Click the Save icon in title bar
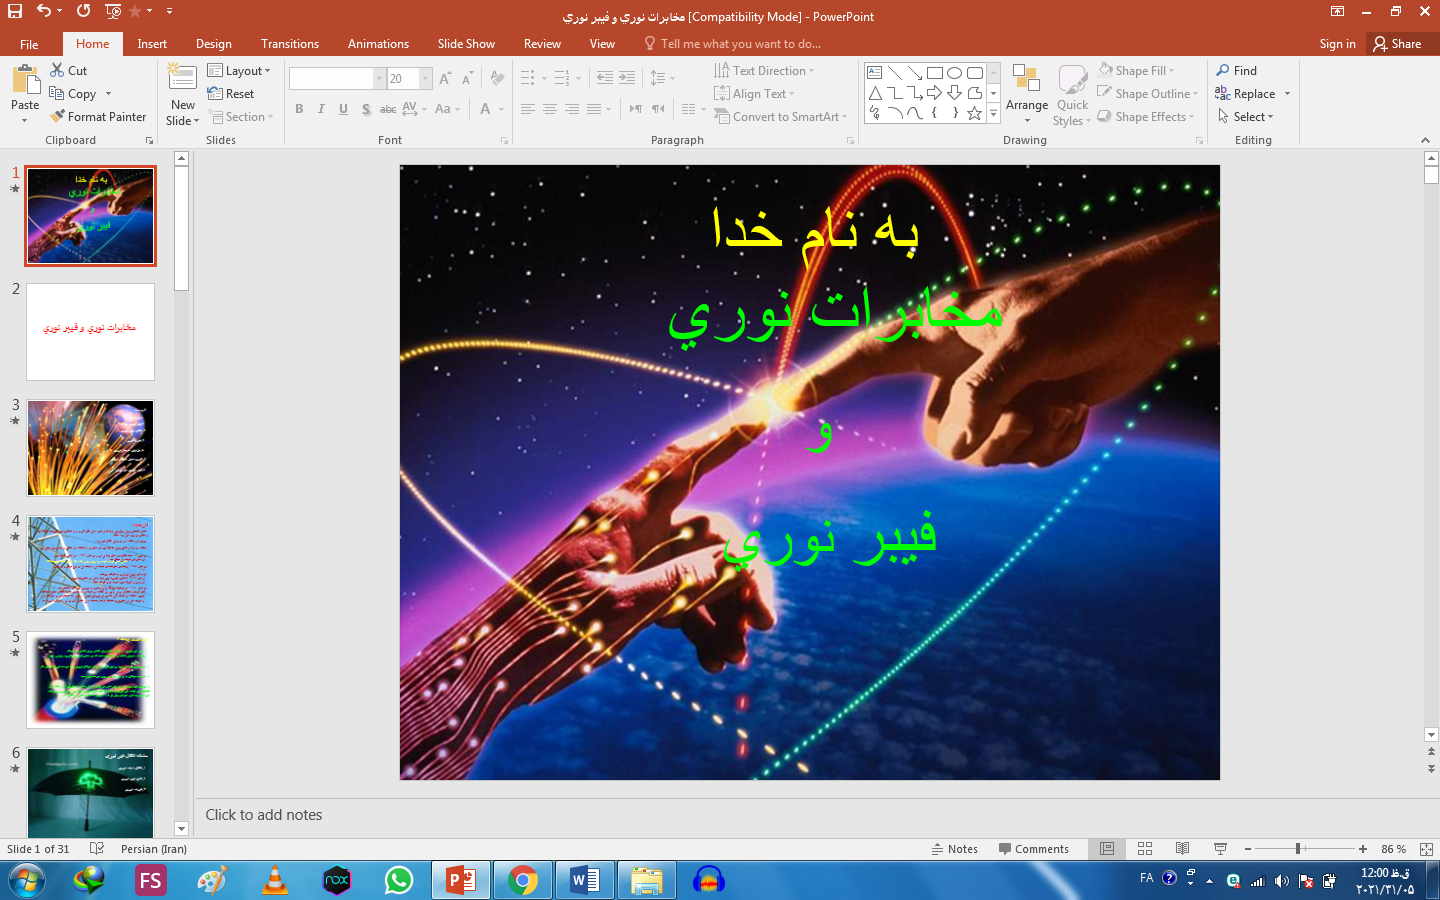The width and height of the screenshot is (1440, 900). (15, 11)
